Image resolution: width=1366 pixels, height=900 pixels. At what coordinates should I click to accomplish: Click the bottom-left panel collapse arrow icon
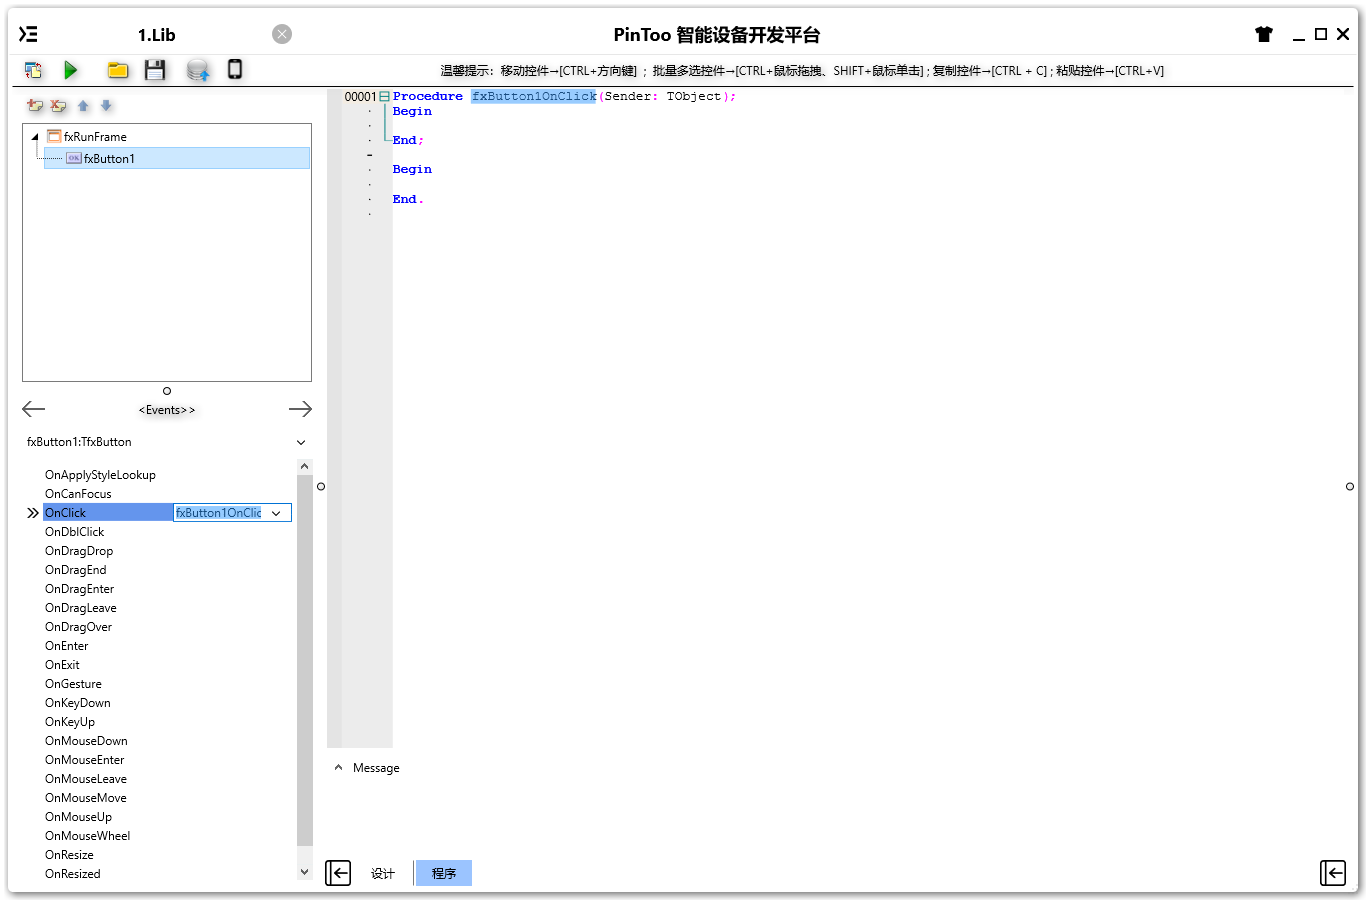[338, 873]
